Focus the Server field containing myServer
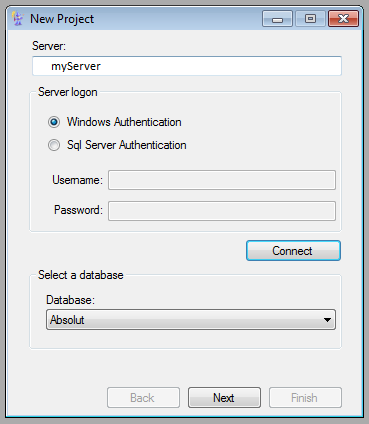Image resolution: width=369 pixels, height=424 pixels. [x=187, y=66]
